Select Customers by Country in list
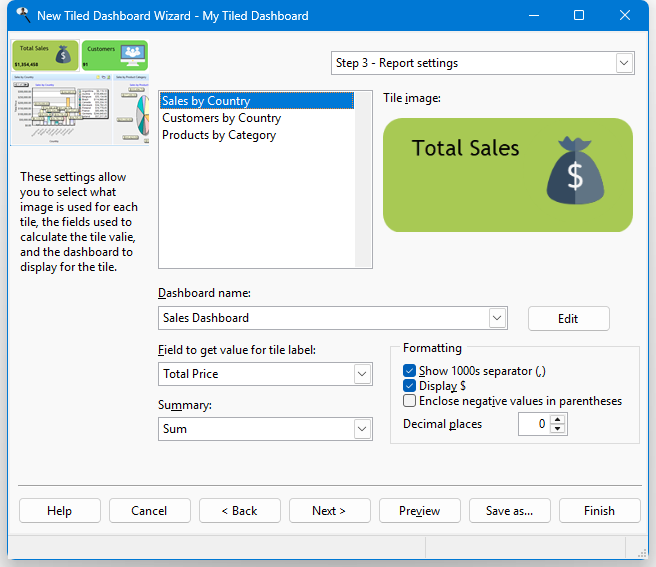Image resolution: width=656 pixels, height=567 pixels. click(221, 118)
